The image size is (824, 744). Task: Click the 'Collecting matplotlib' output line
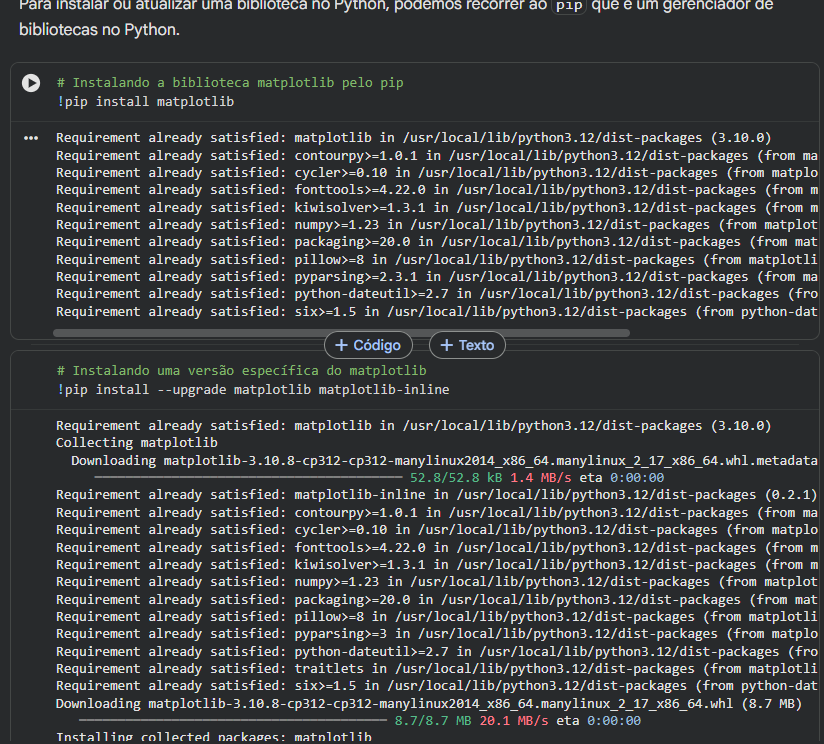coord(137,442)
